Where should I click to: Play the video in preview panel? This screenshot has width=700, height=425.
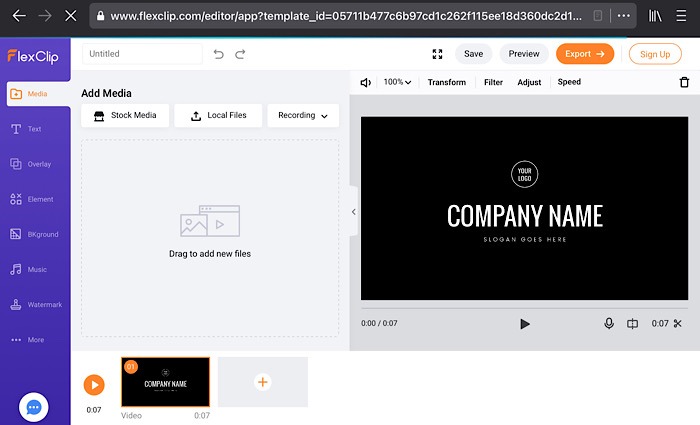tap(525, 323)
